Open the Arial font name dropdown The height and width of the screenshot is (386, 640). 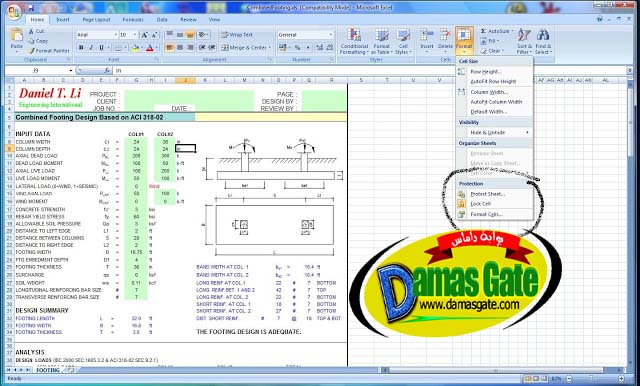116,35
